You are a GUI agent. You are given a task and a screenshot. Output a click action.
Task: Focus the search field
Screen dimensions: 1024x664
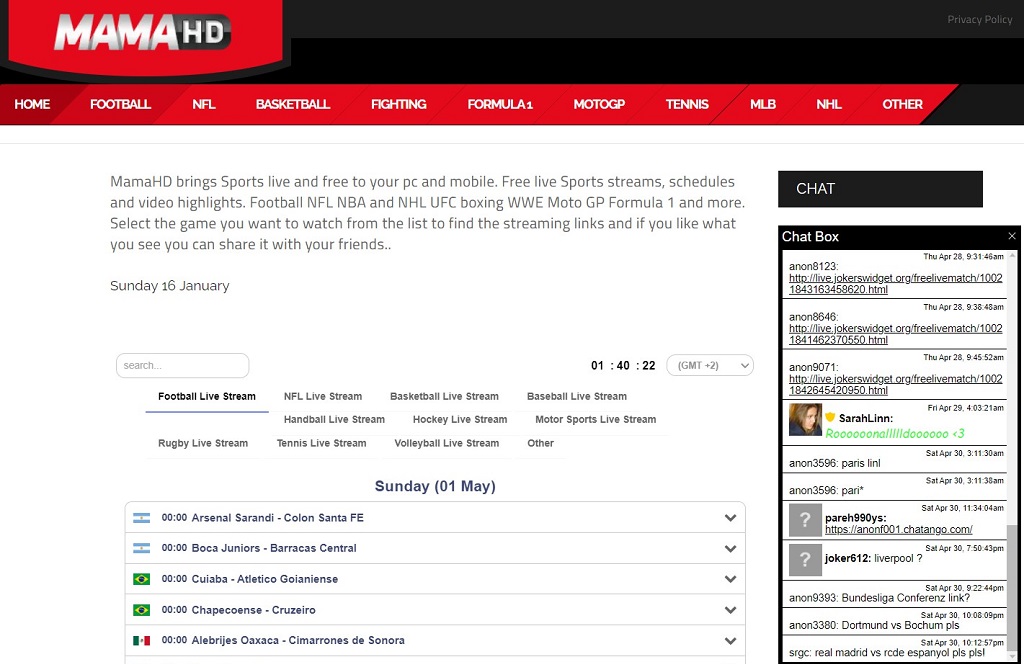182,366
